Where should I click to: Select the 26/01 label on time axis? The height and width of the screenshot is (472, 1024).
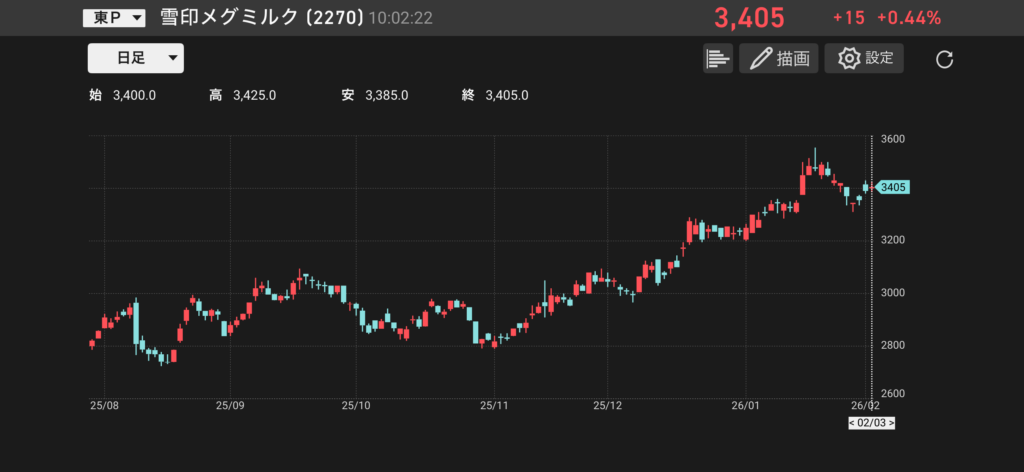pos(746,406)
